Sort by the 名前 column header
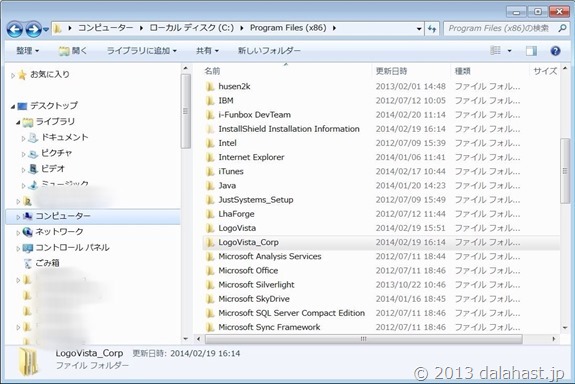575x384 pixels. [x=212, y=71]
